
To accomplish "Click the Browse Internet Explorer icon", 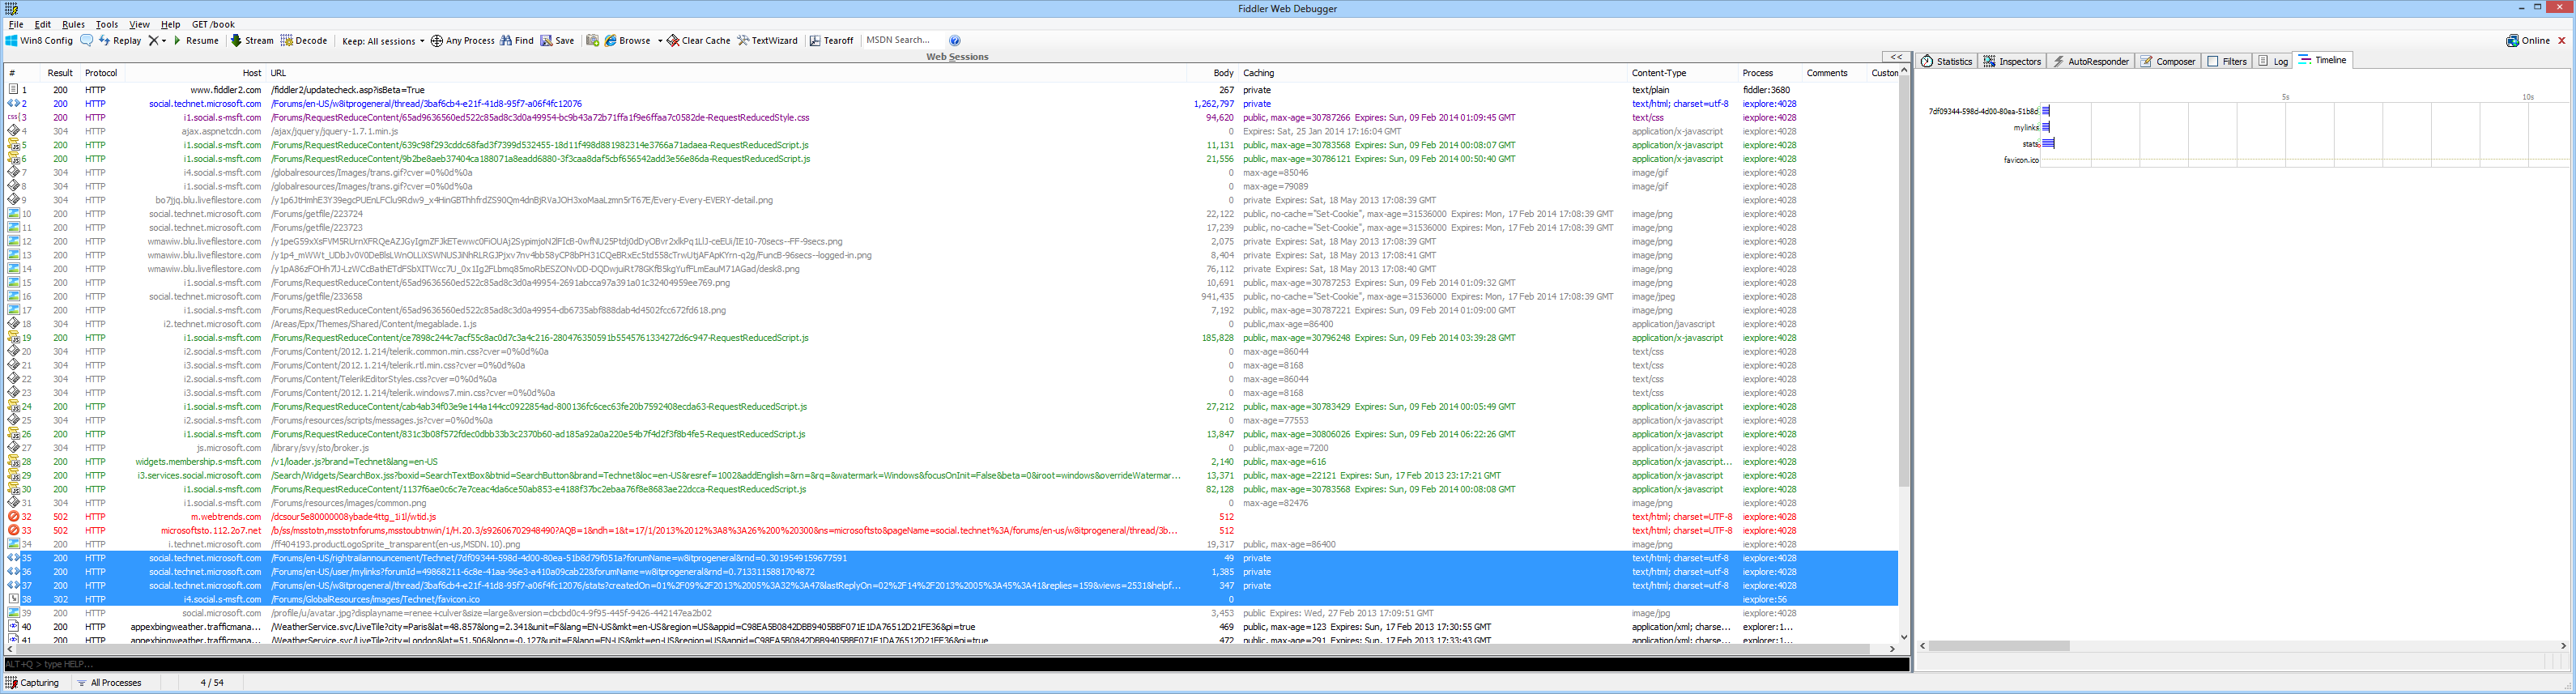I will tap(610, 41).
